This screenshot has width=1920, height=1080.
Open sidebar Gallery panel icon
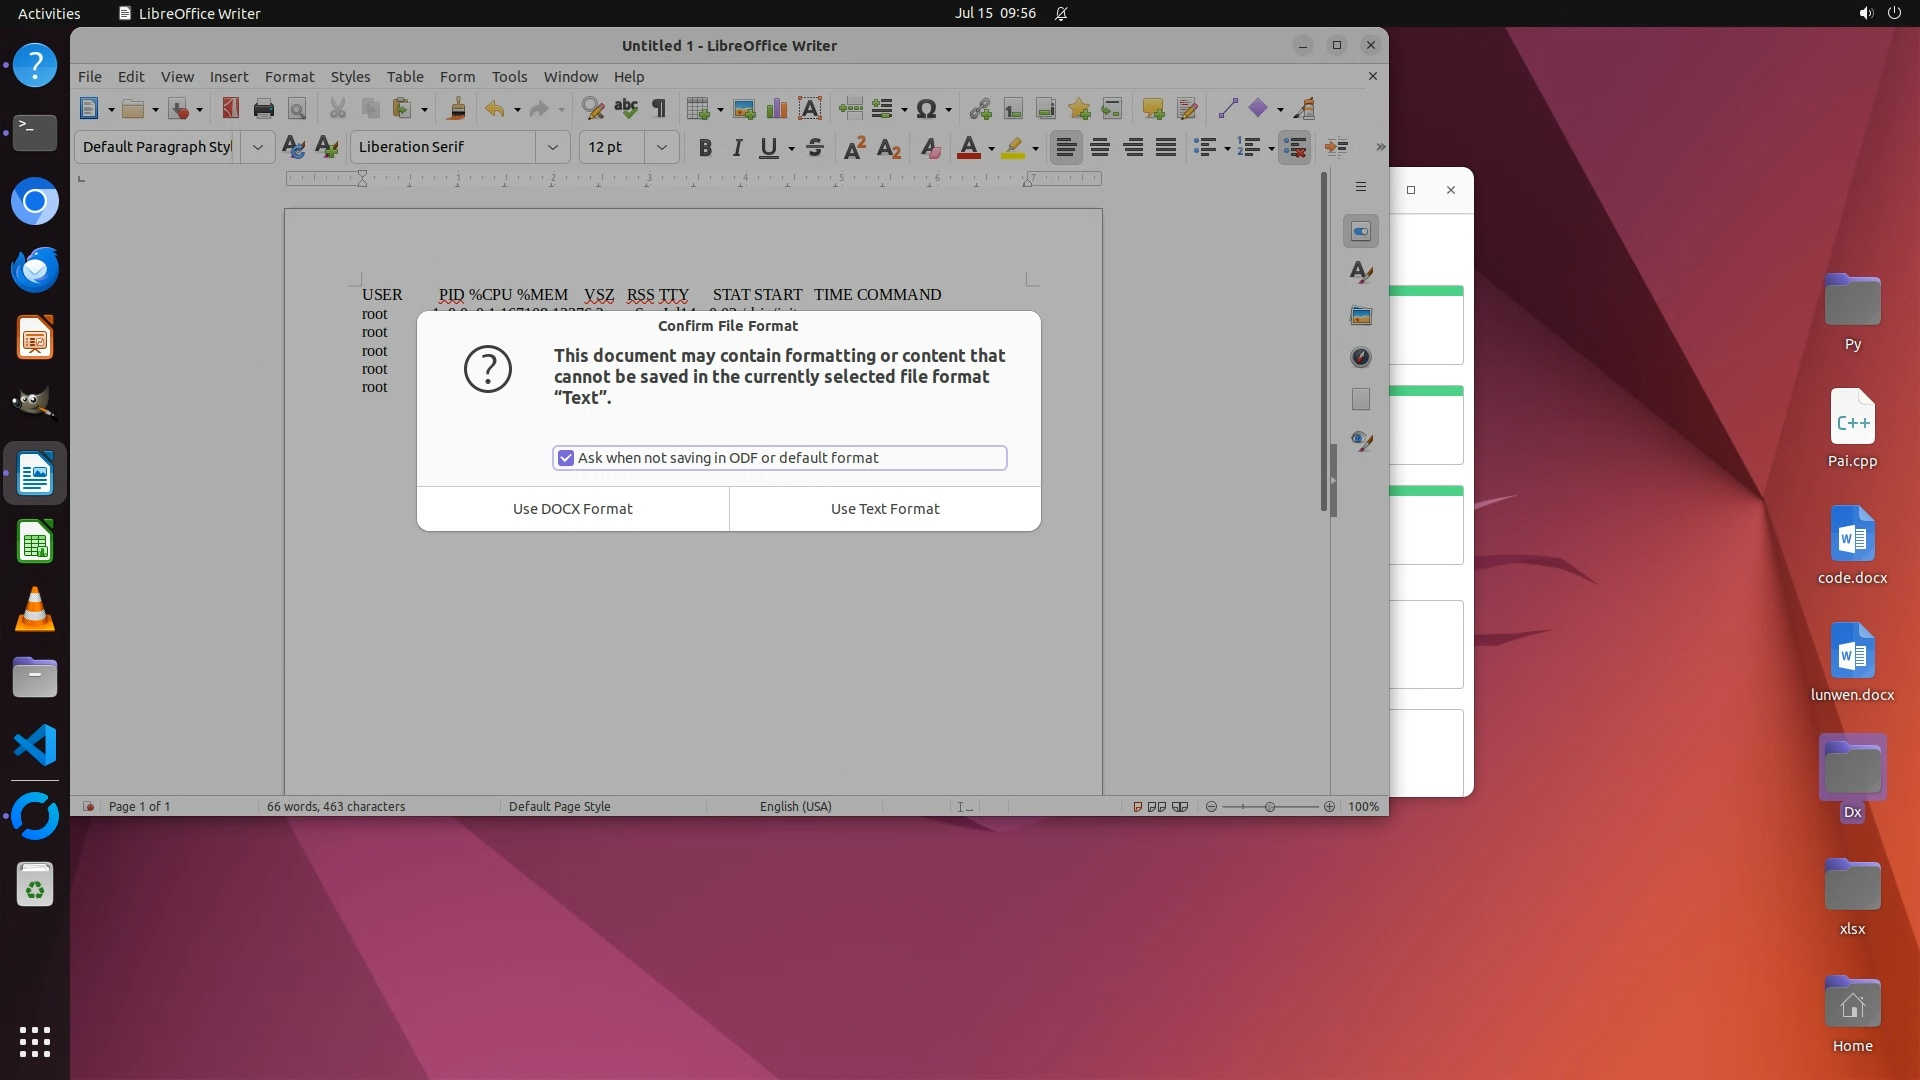[1361, 315]
